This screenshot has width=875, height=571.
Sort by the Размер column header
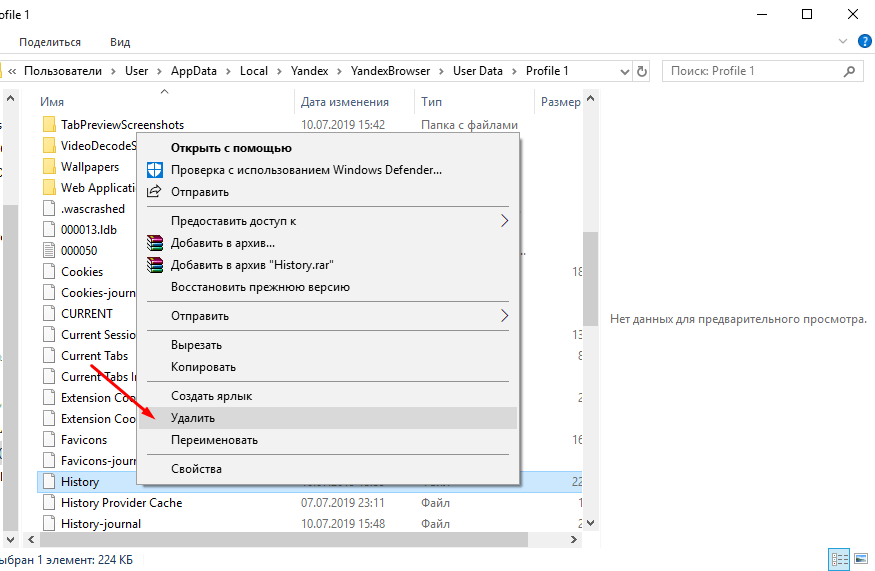pyautogui.click(x=560, y=102)
